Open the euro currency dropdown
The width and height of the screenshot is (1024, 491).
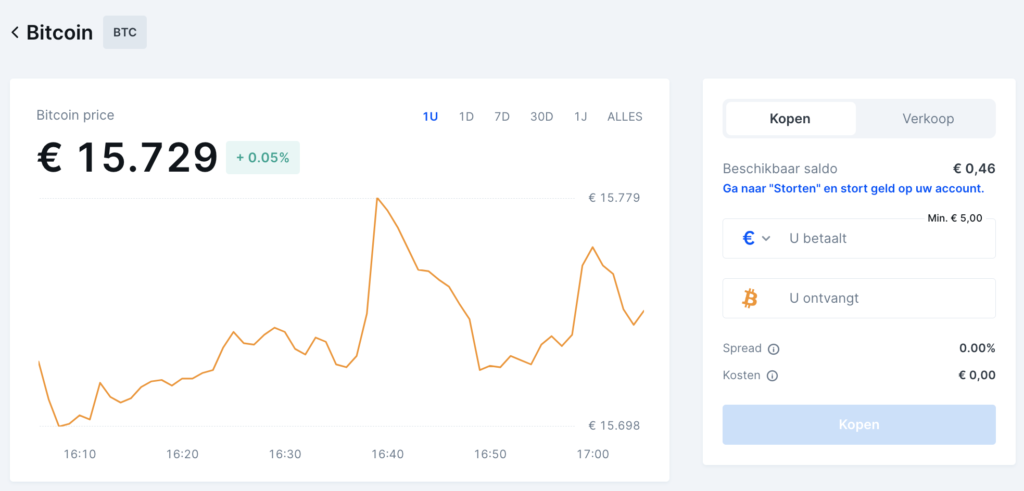click(x=757, y=238)
